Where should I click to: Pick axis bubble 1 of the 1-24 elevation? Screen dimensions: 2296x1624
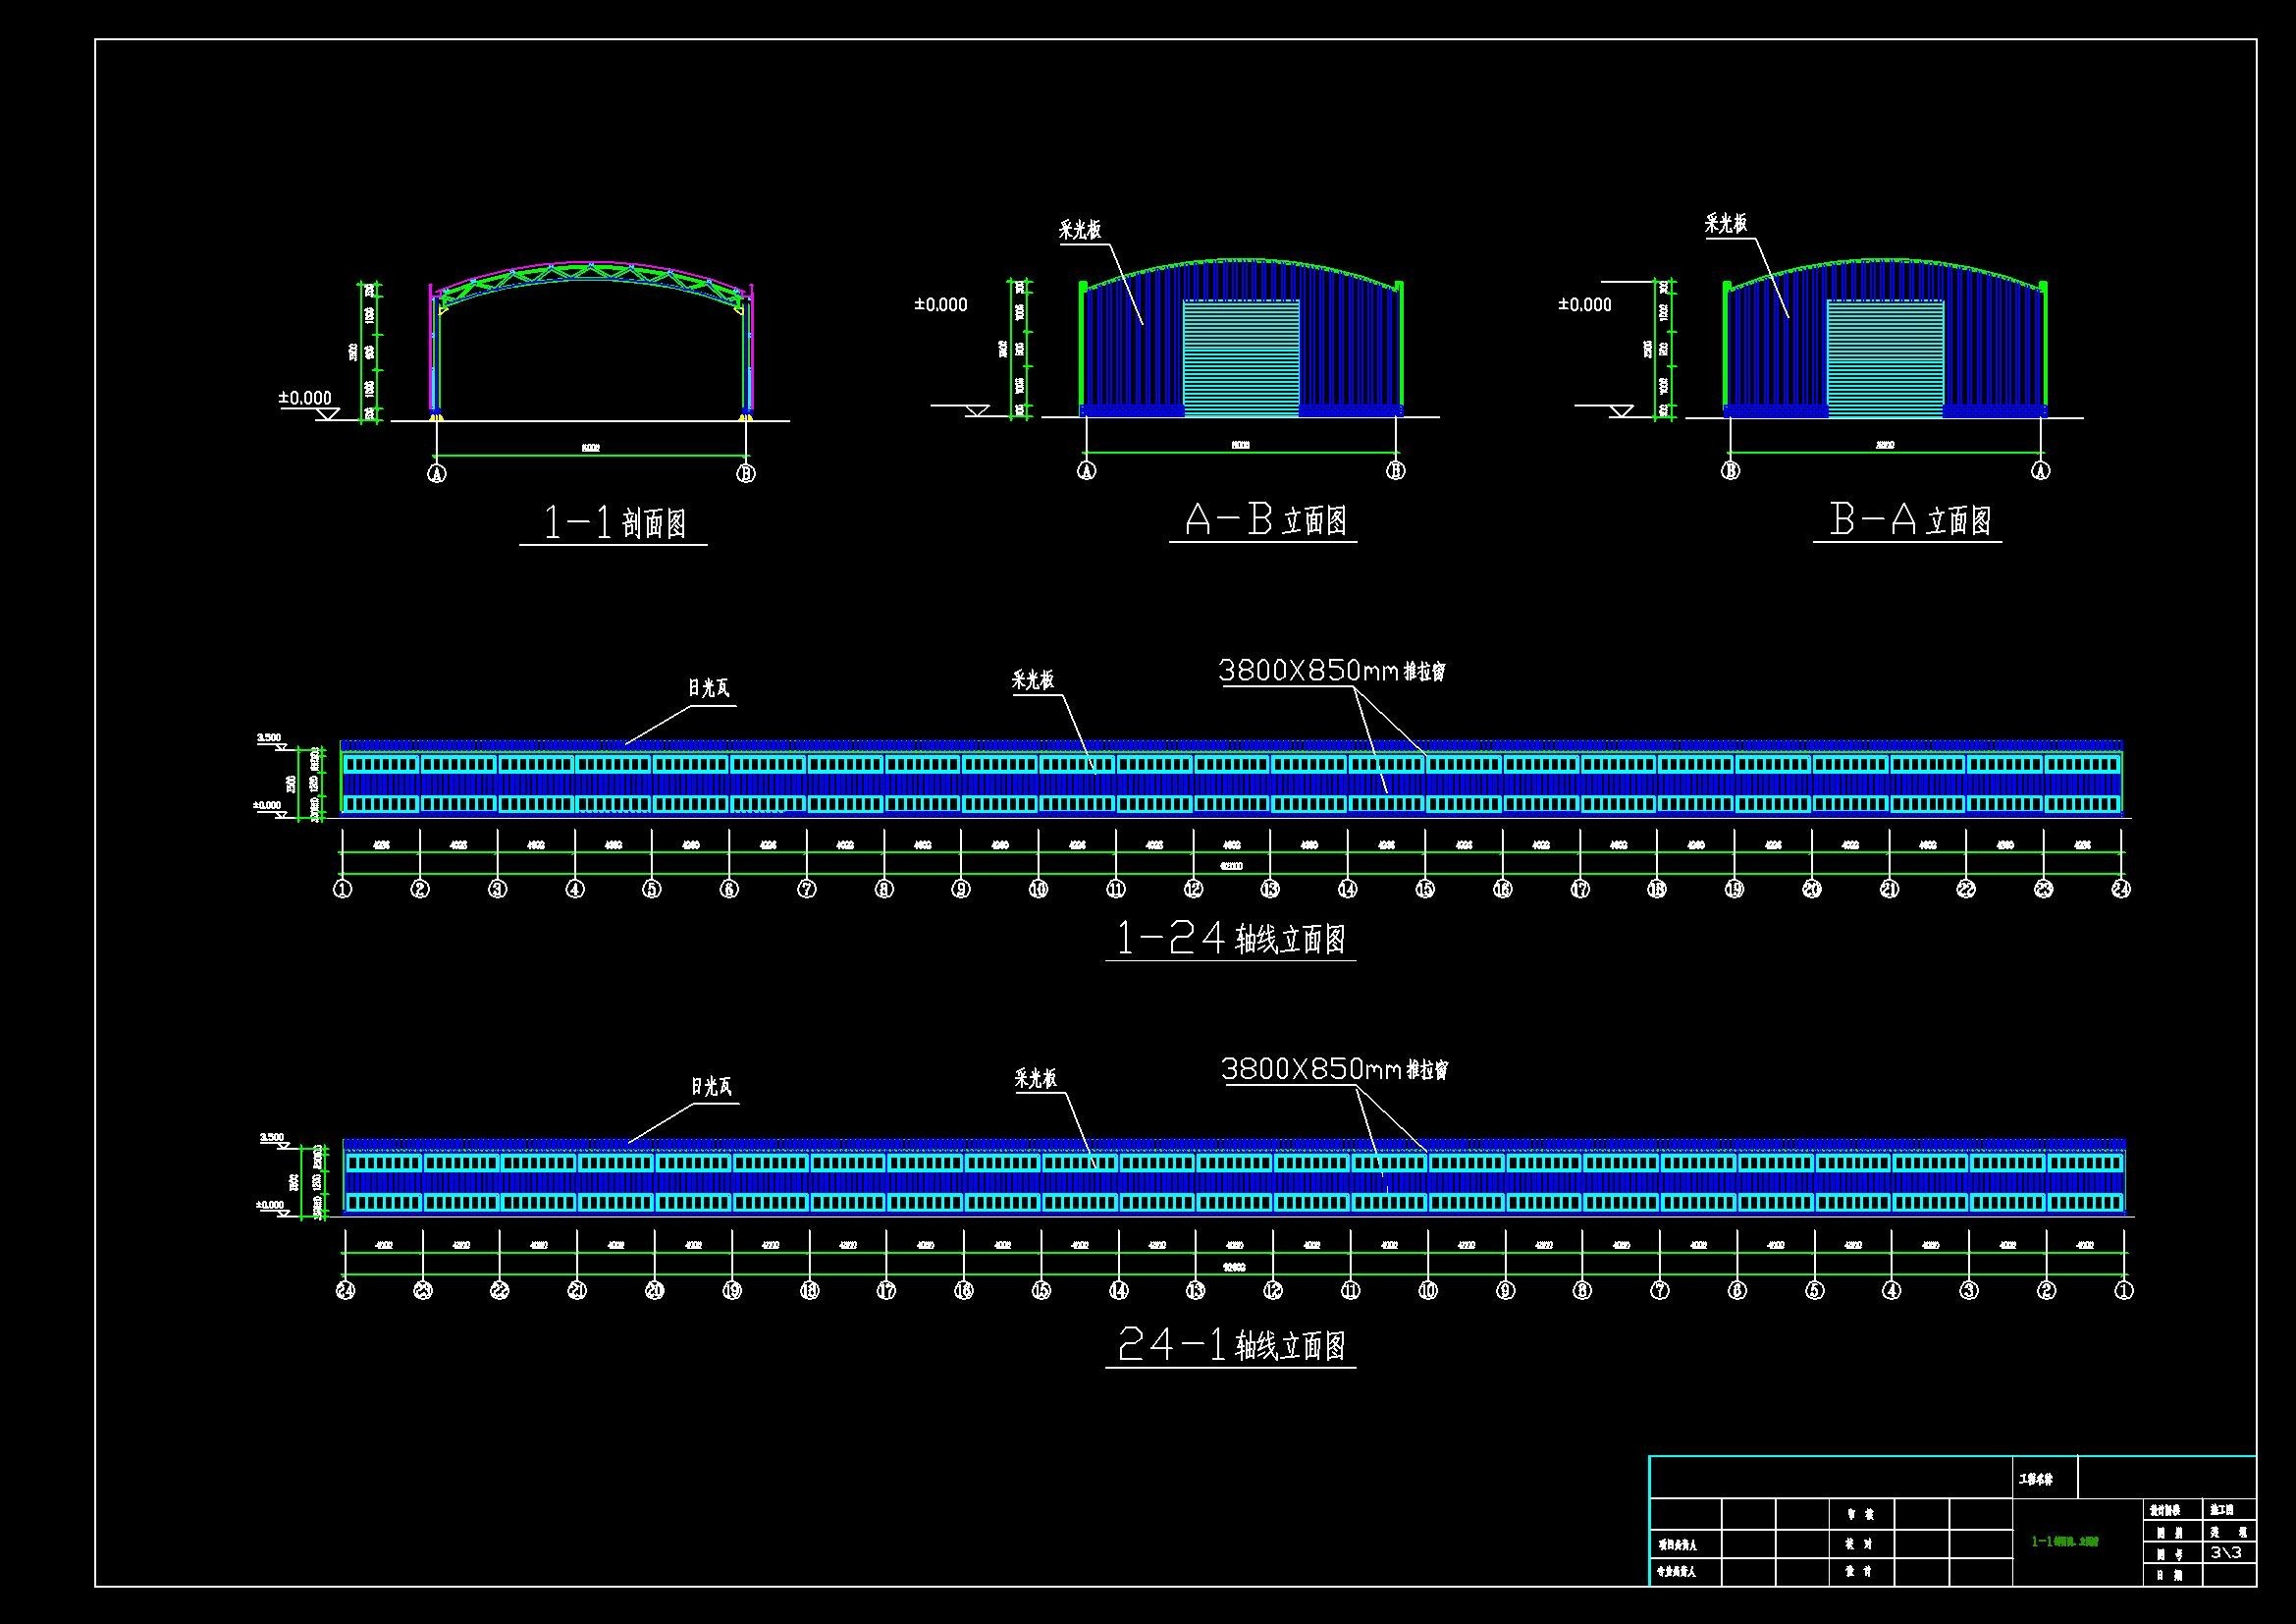click(x=343, y=889)
